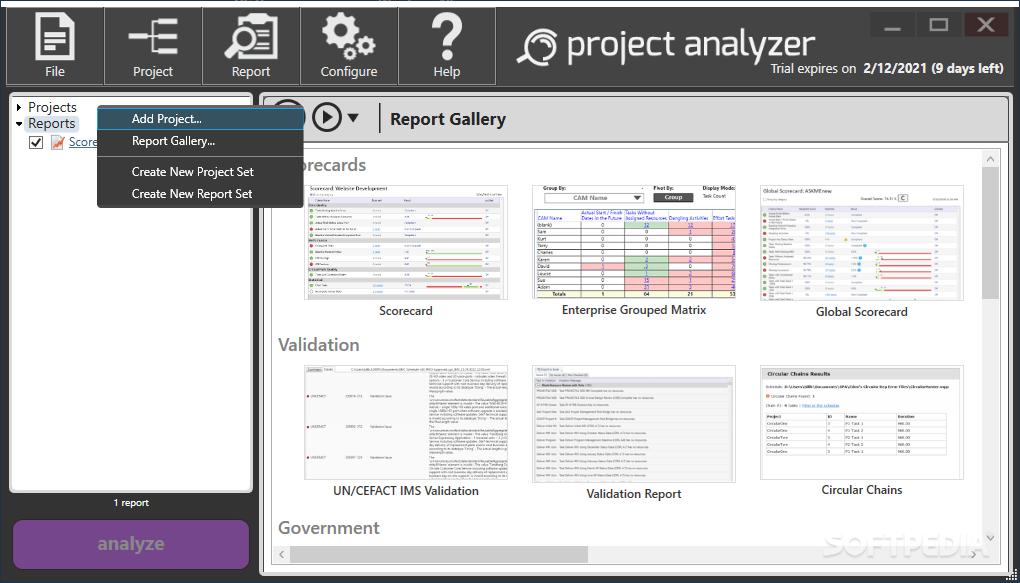Open the Enterprise Grouped Matrix thumbnail
Image resolution: width=1020 pixels, height=583 pixels.
pyautogui.click(x=634, y=242)
